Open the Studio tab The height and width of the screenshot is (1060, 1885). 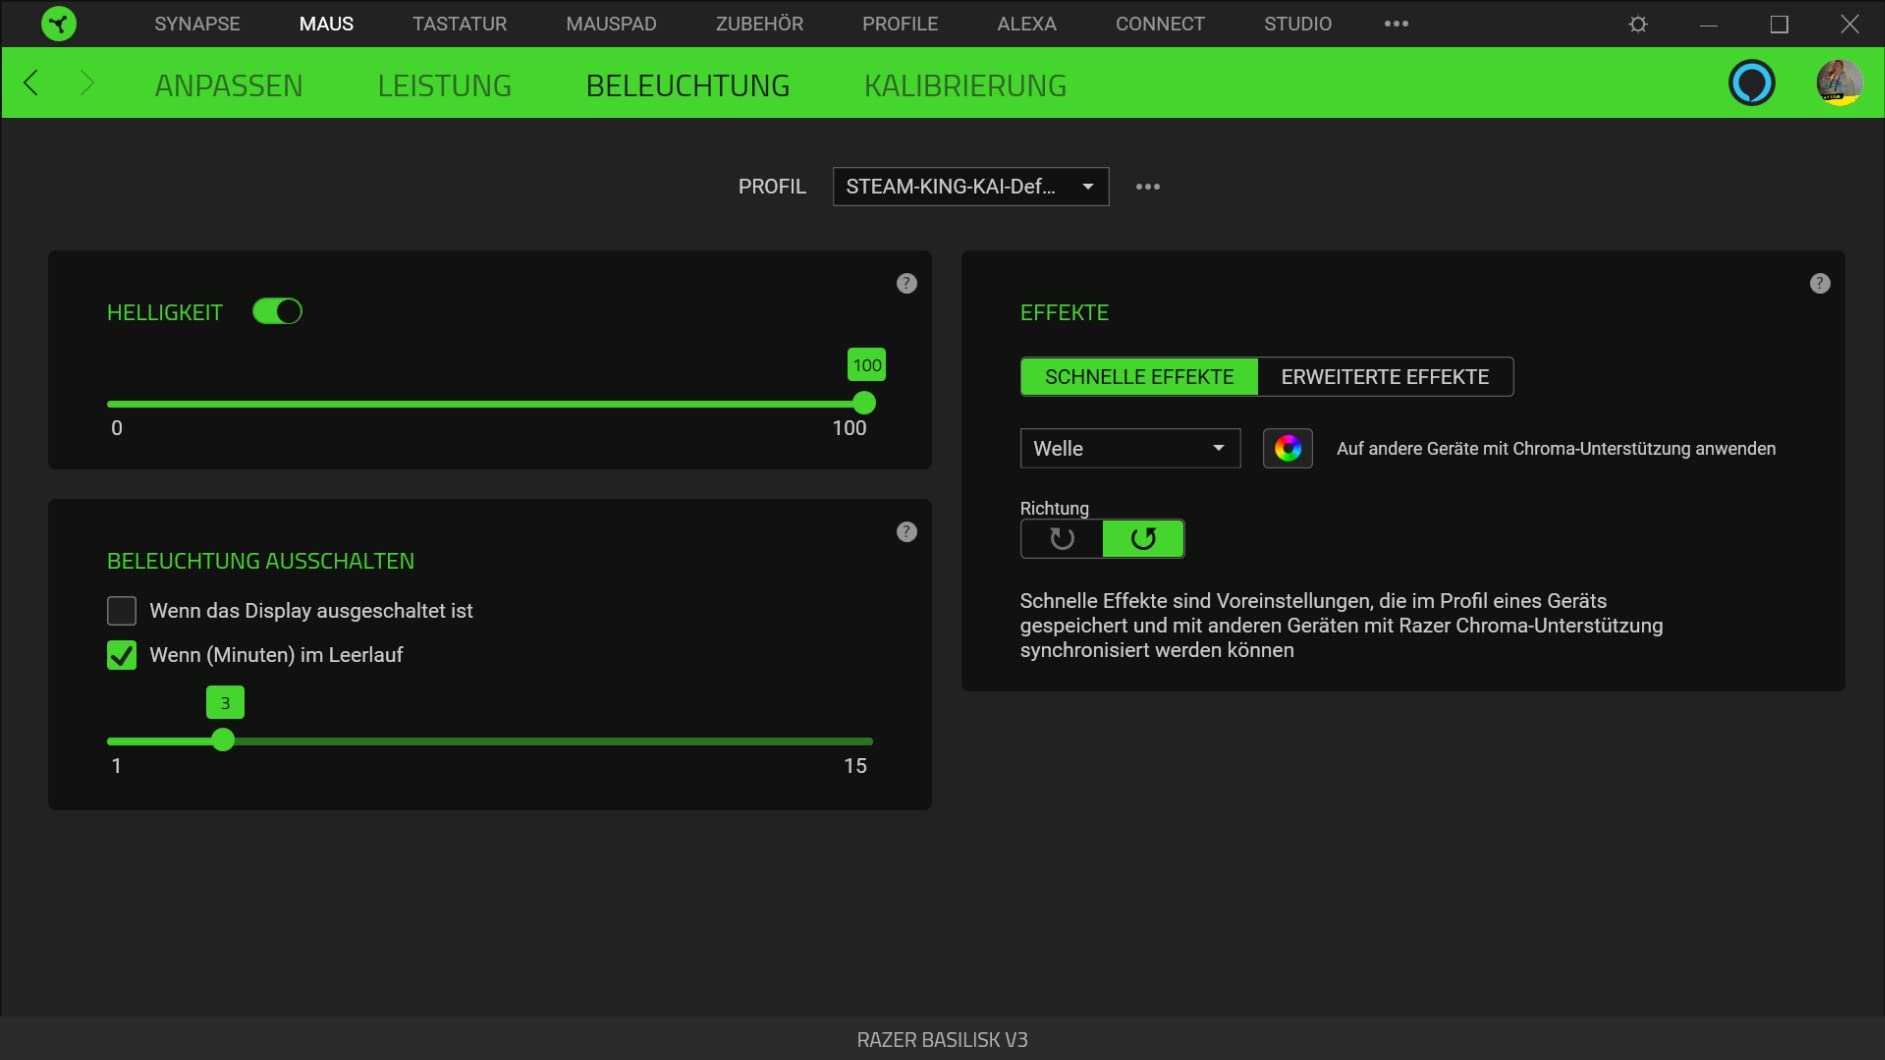click(x=1298, y=23)
